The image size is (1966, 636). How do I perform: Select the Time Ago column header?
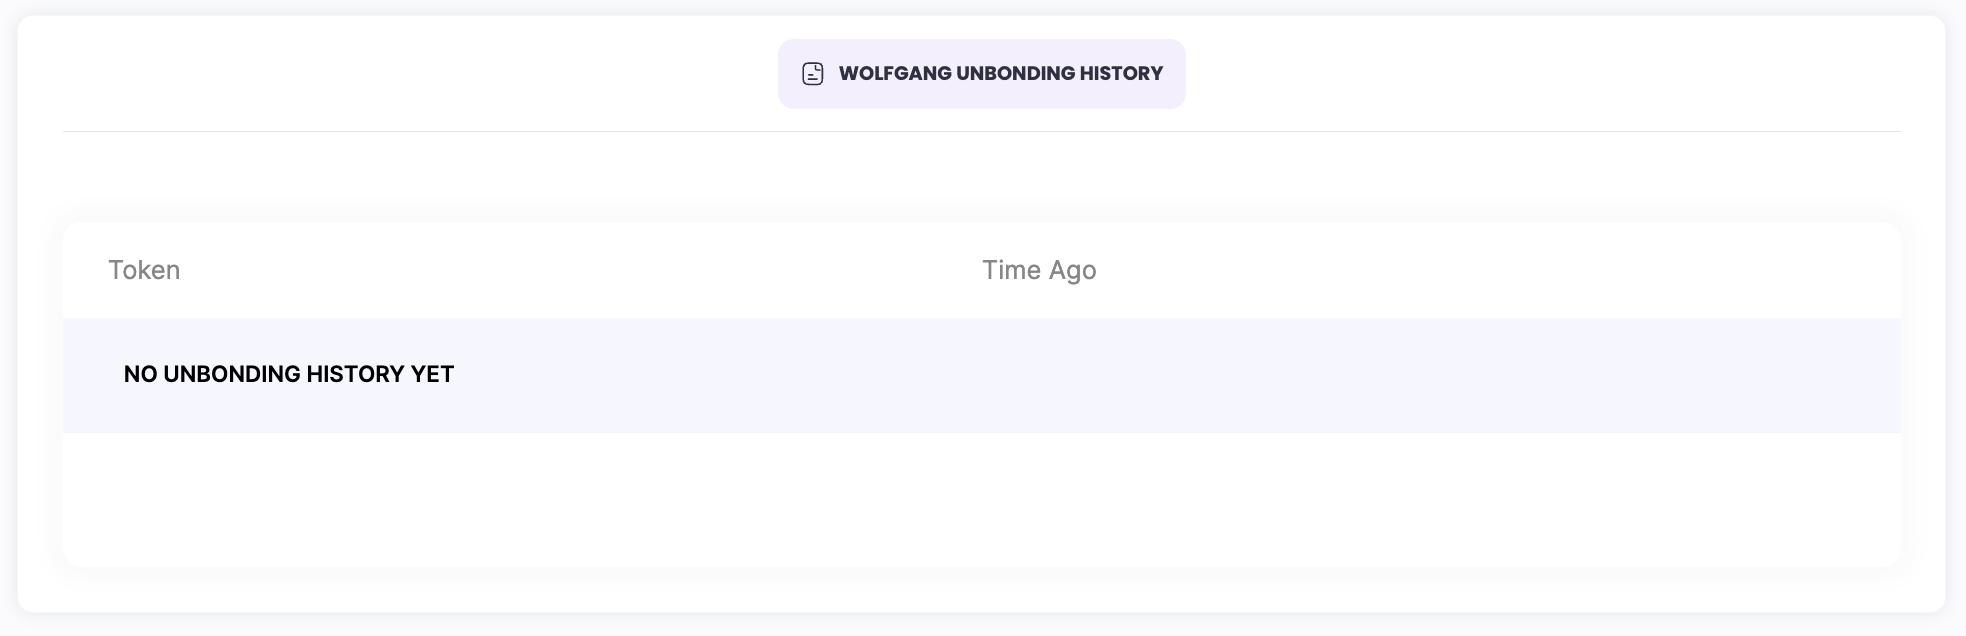[1039, 270]
